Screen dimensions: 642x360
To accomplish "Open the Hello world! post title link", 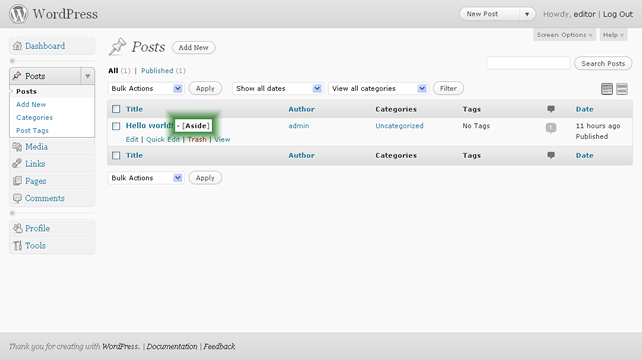I will [149, 126].
